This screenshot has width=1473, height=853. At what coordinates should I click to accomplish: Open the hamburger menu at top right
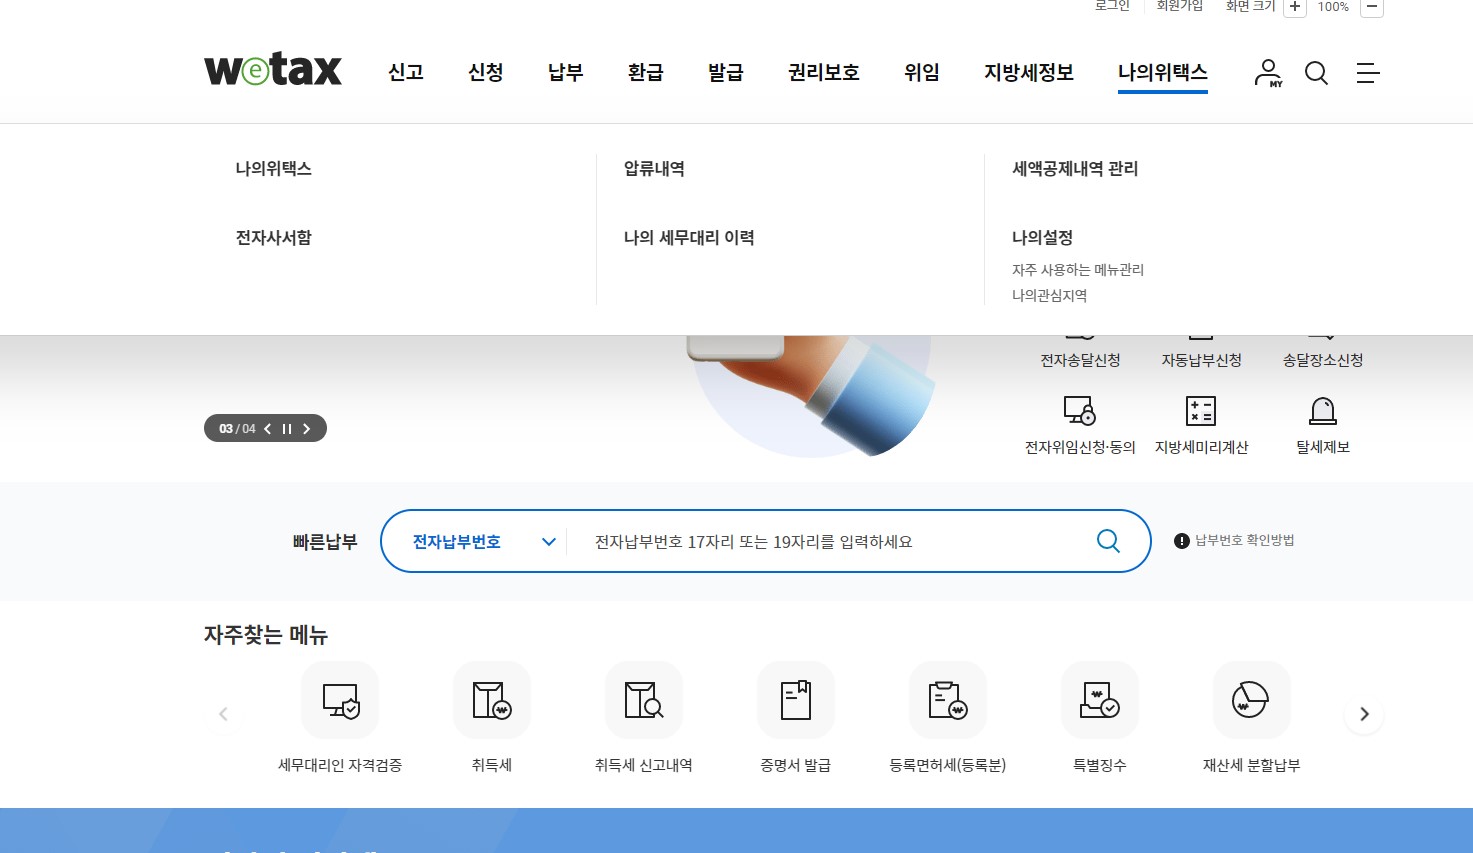[1368, 74]
